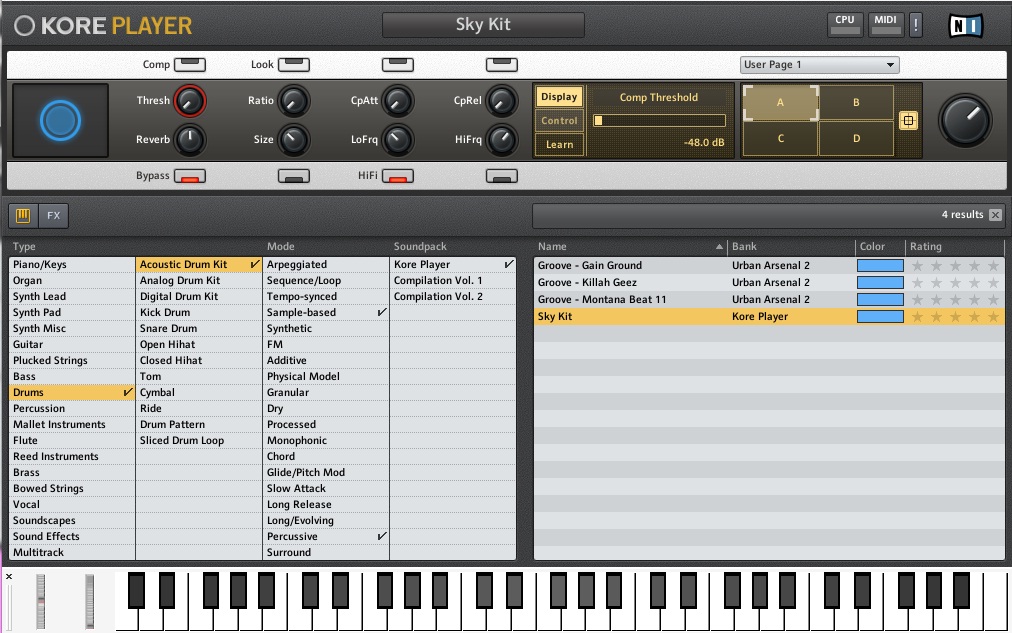Switch browser to FX view
Image resolution: width=1012 pixels, height=633 pixels.
(x=54, y=216)
